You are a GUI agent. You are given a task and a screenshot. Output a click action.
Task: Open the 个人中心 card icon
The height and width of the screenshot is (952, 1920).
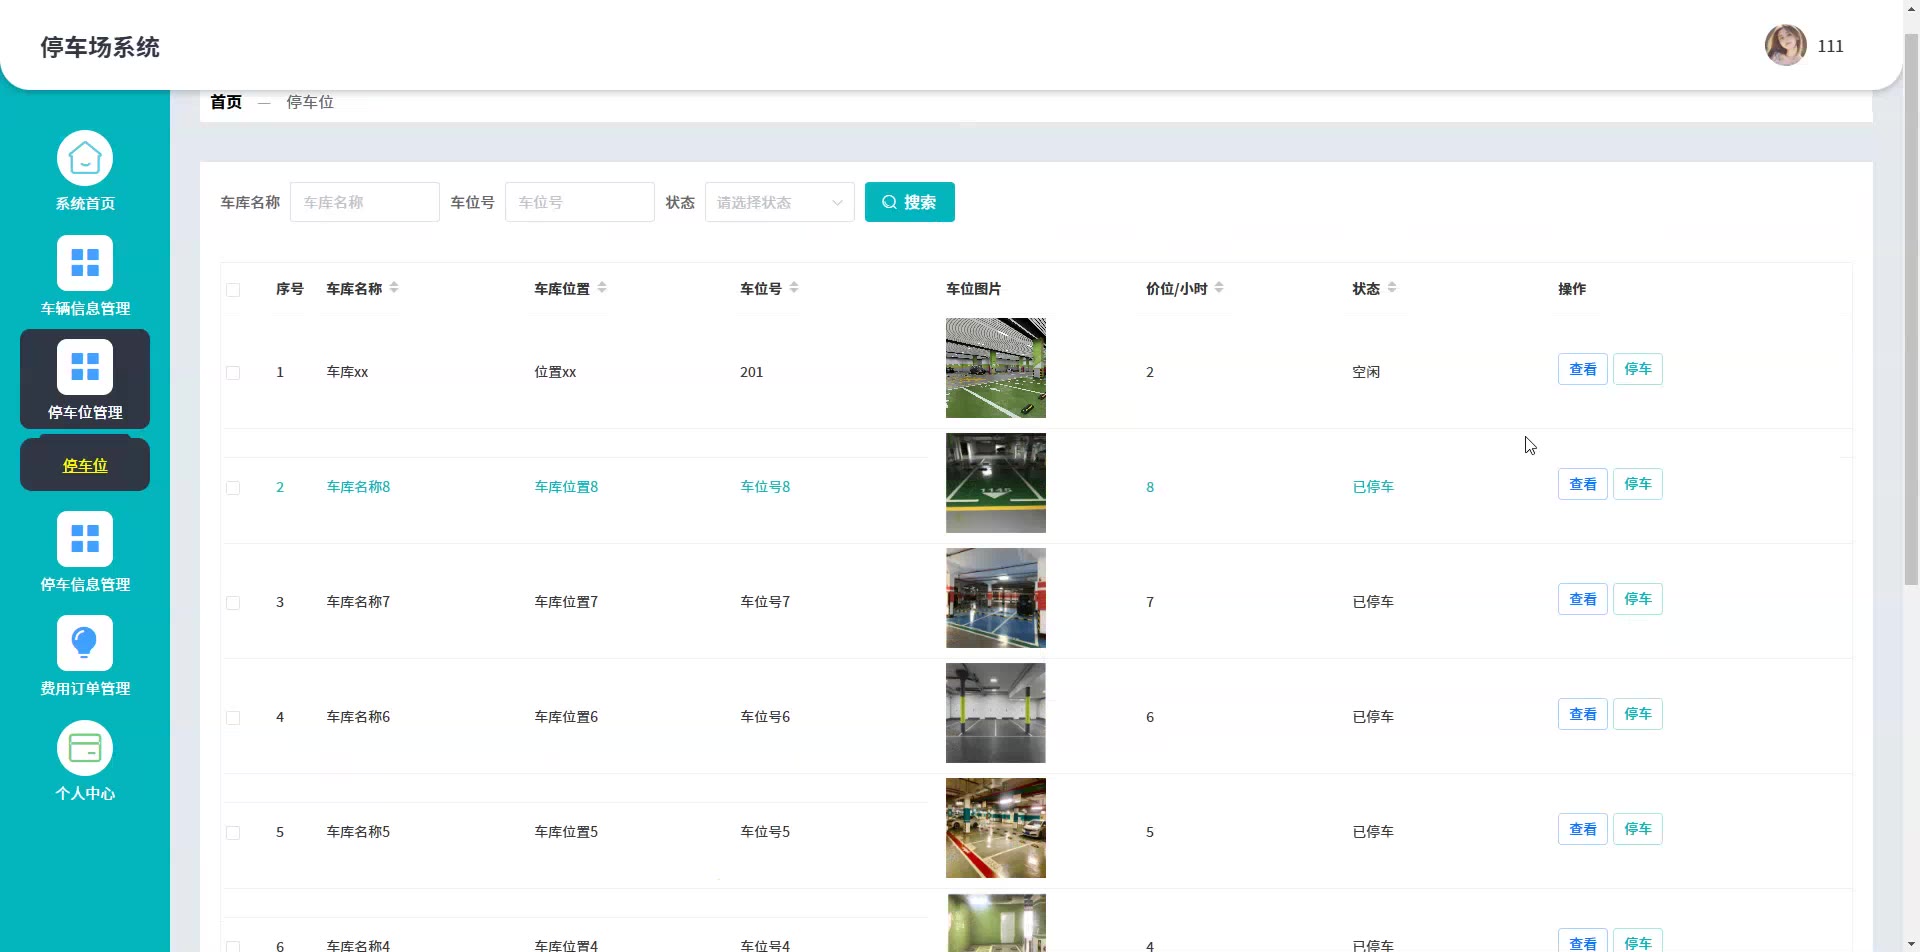[x=85, y=748]
